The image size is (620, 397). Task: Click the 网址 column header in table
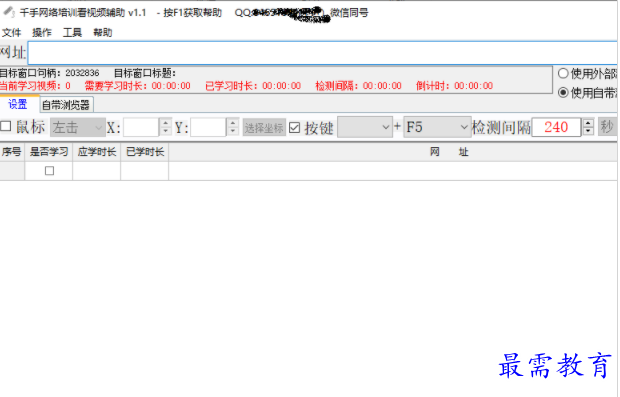(x=449, y=152)
